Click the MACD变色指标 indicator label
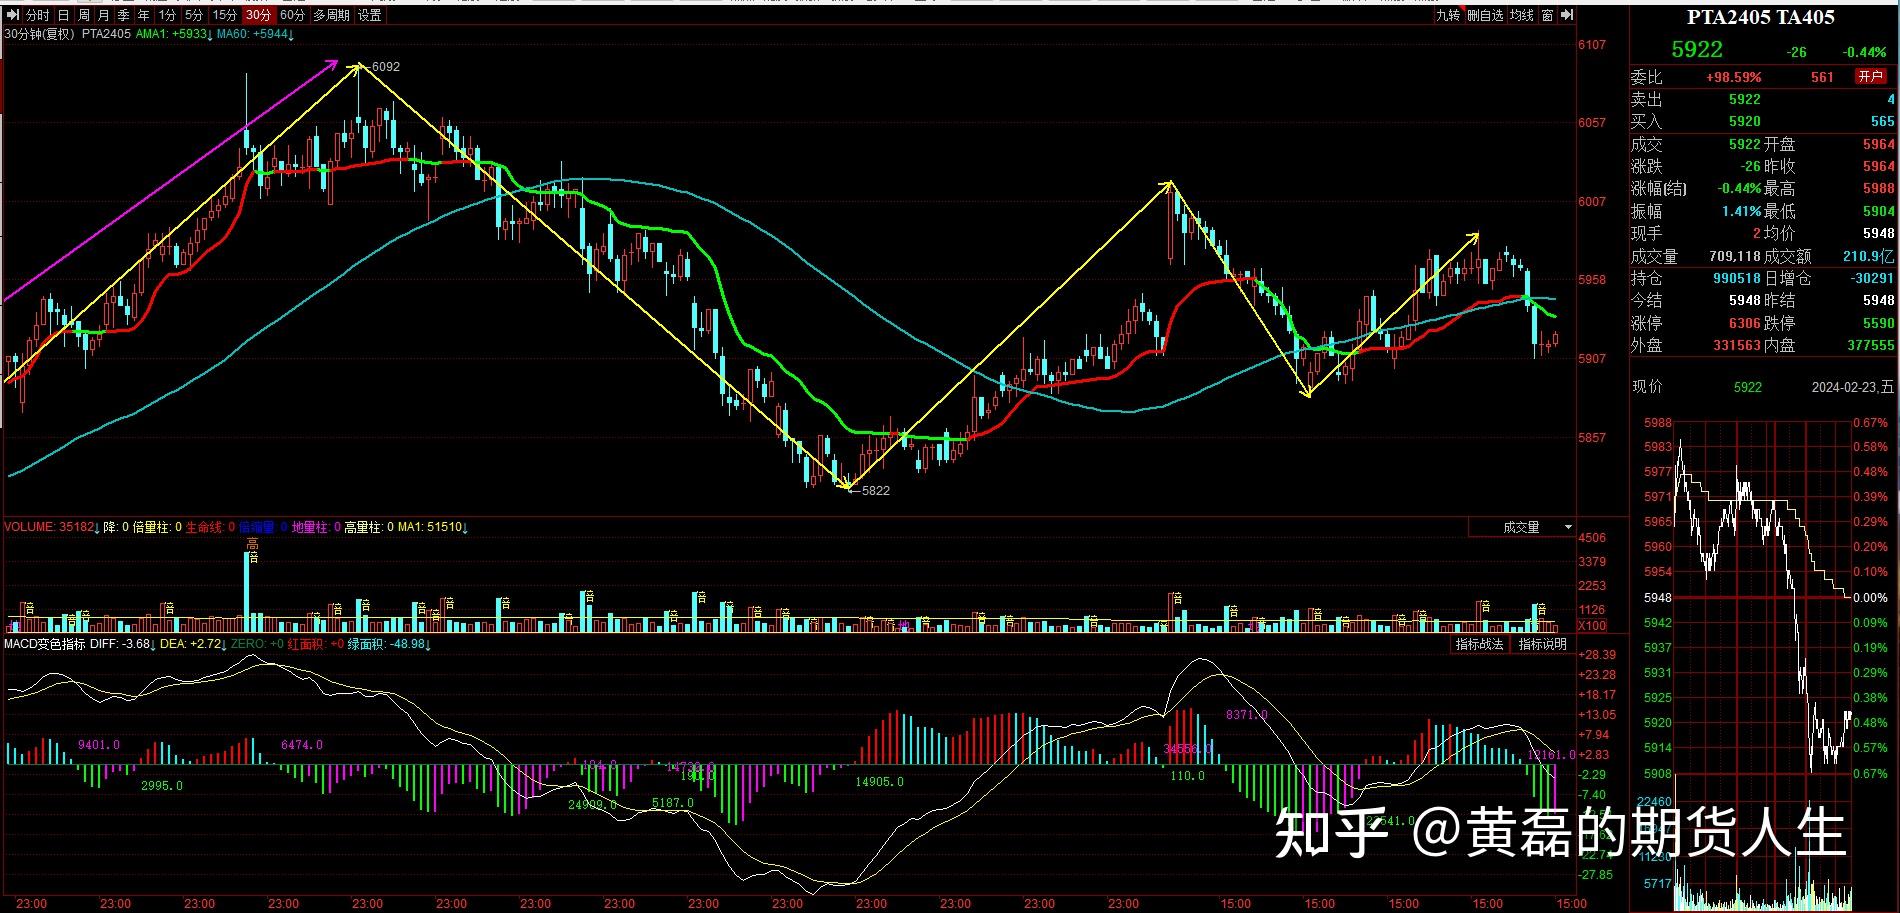The height and width of the screenshot is (913, 1900). coord(45,645)
